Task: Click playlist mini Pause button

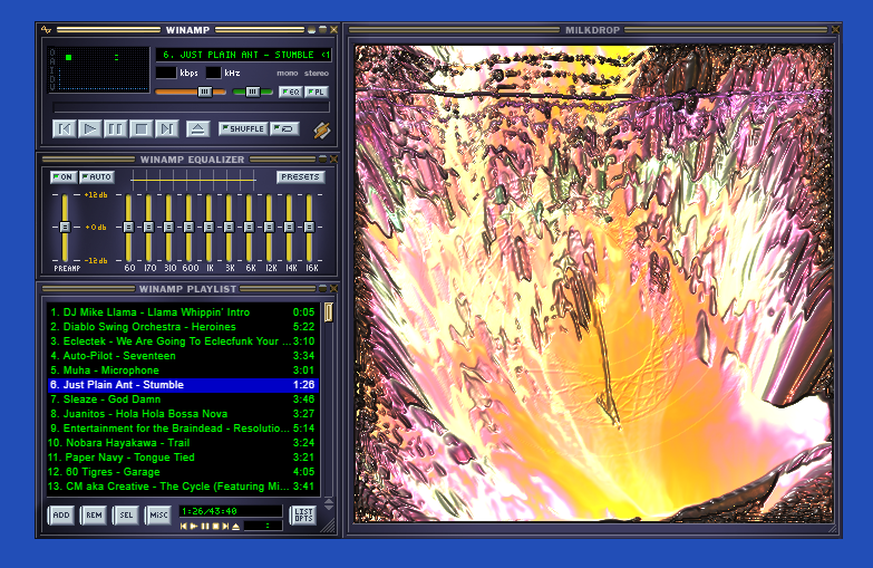Action: pyautogui.click(x=205, y=526)
